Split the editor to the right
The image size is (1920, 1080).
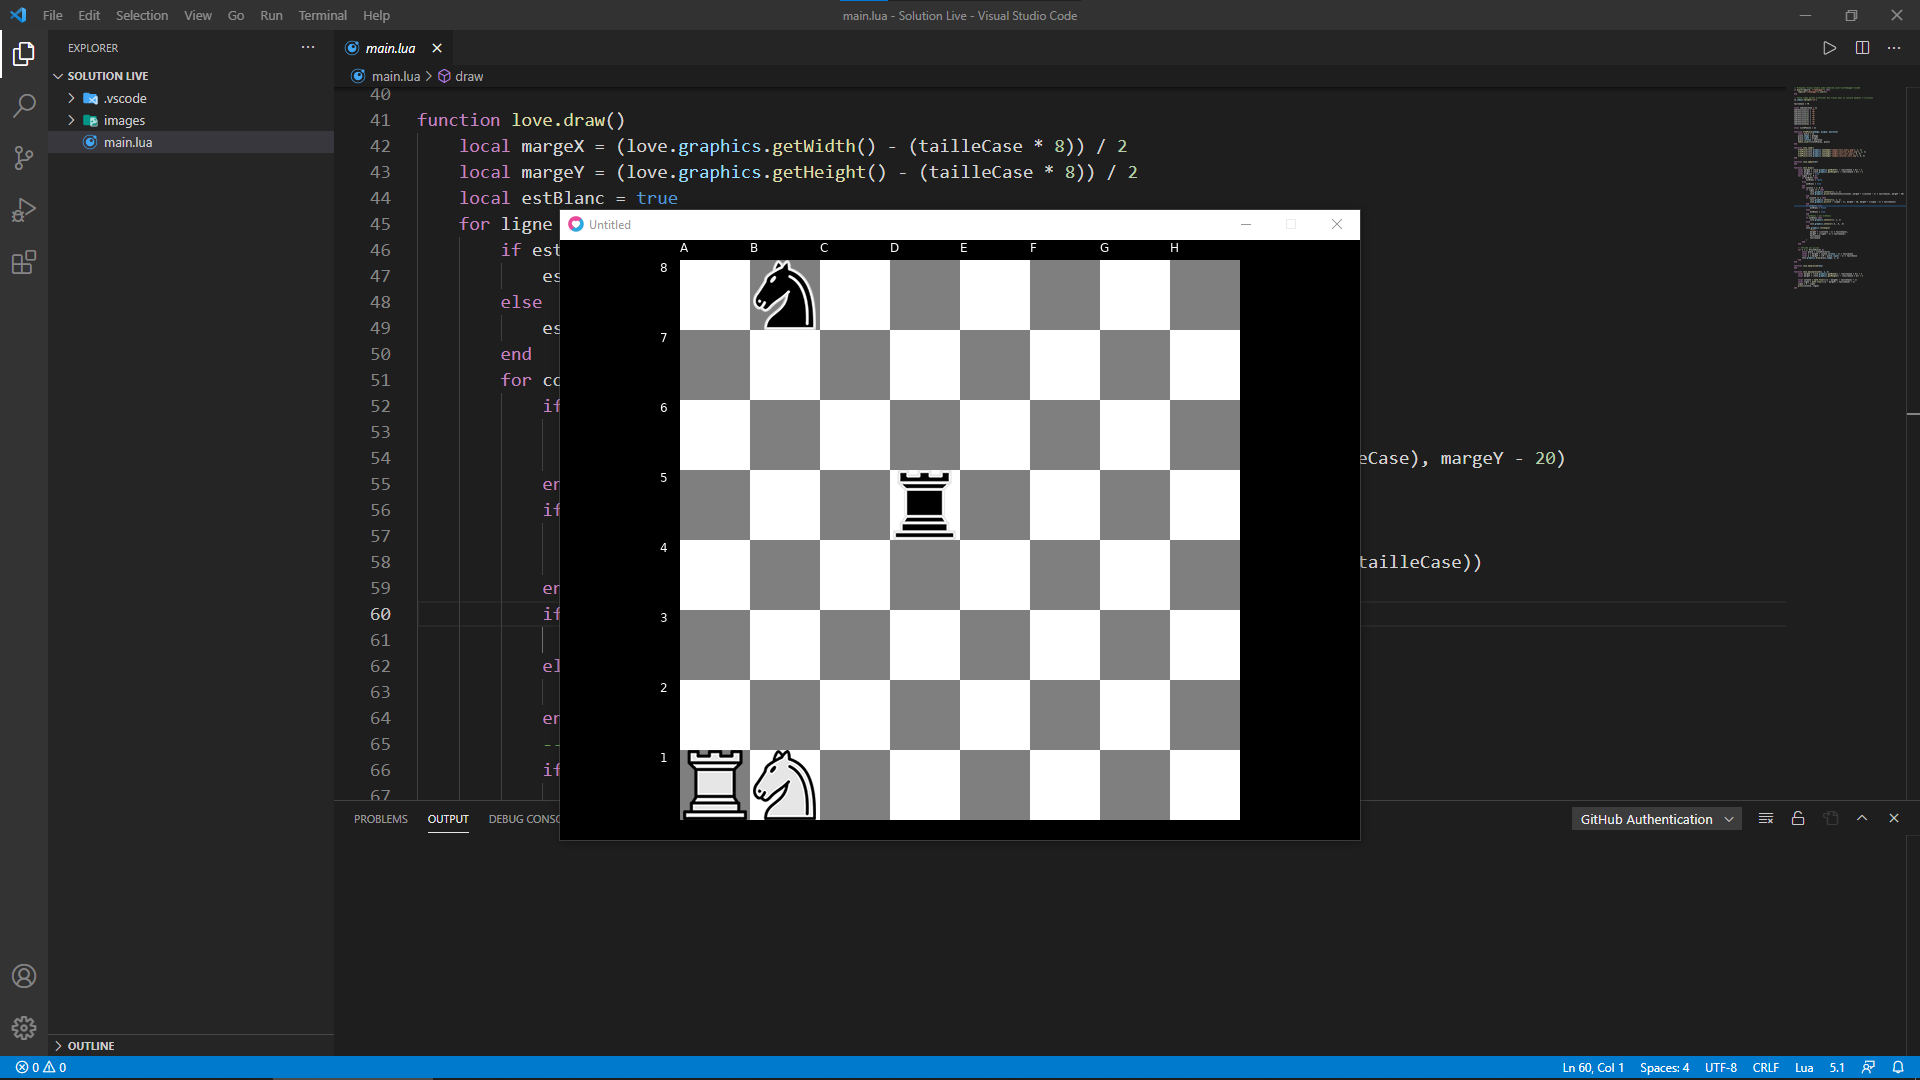[x=1862, y=48]
